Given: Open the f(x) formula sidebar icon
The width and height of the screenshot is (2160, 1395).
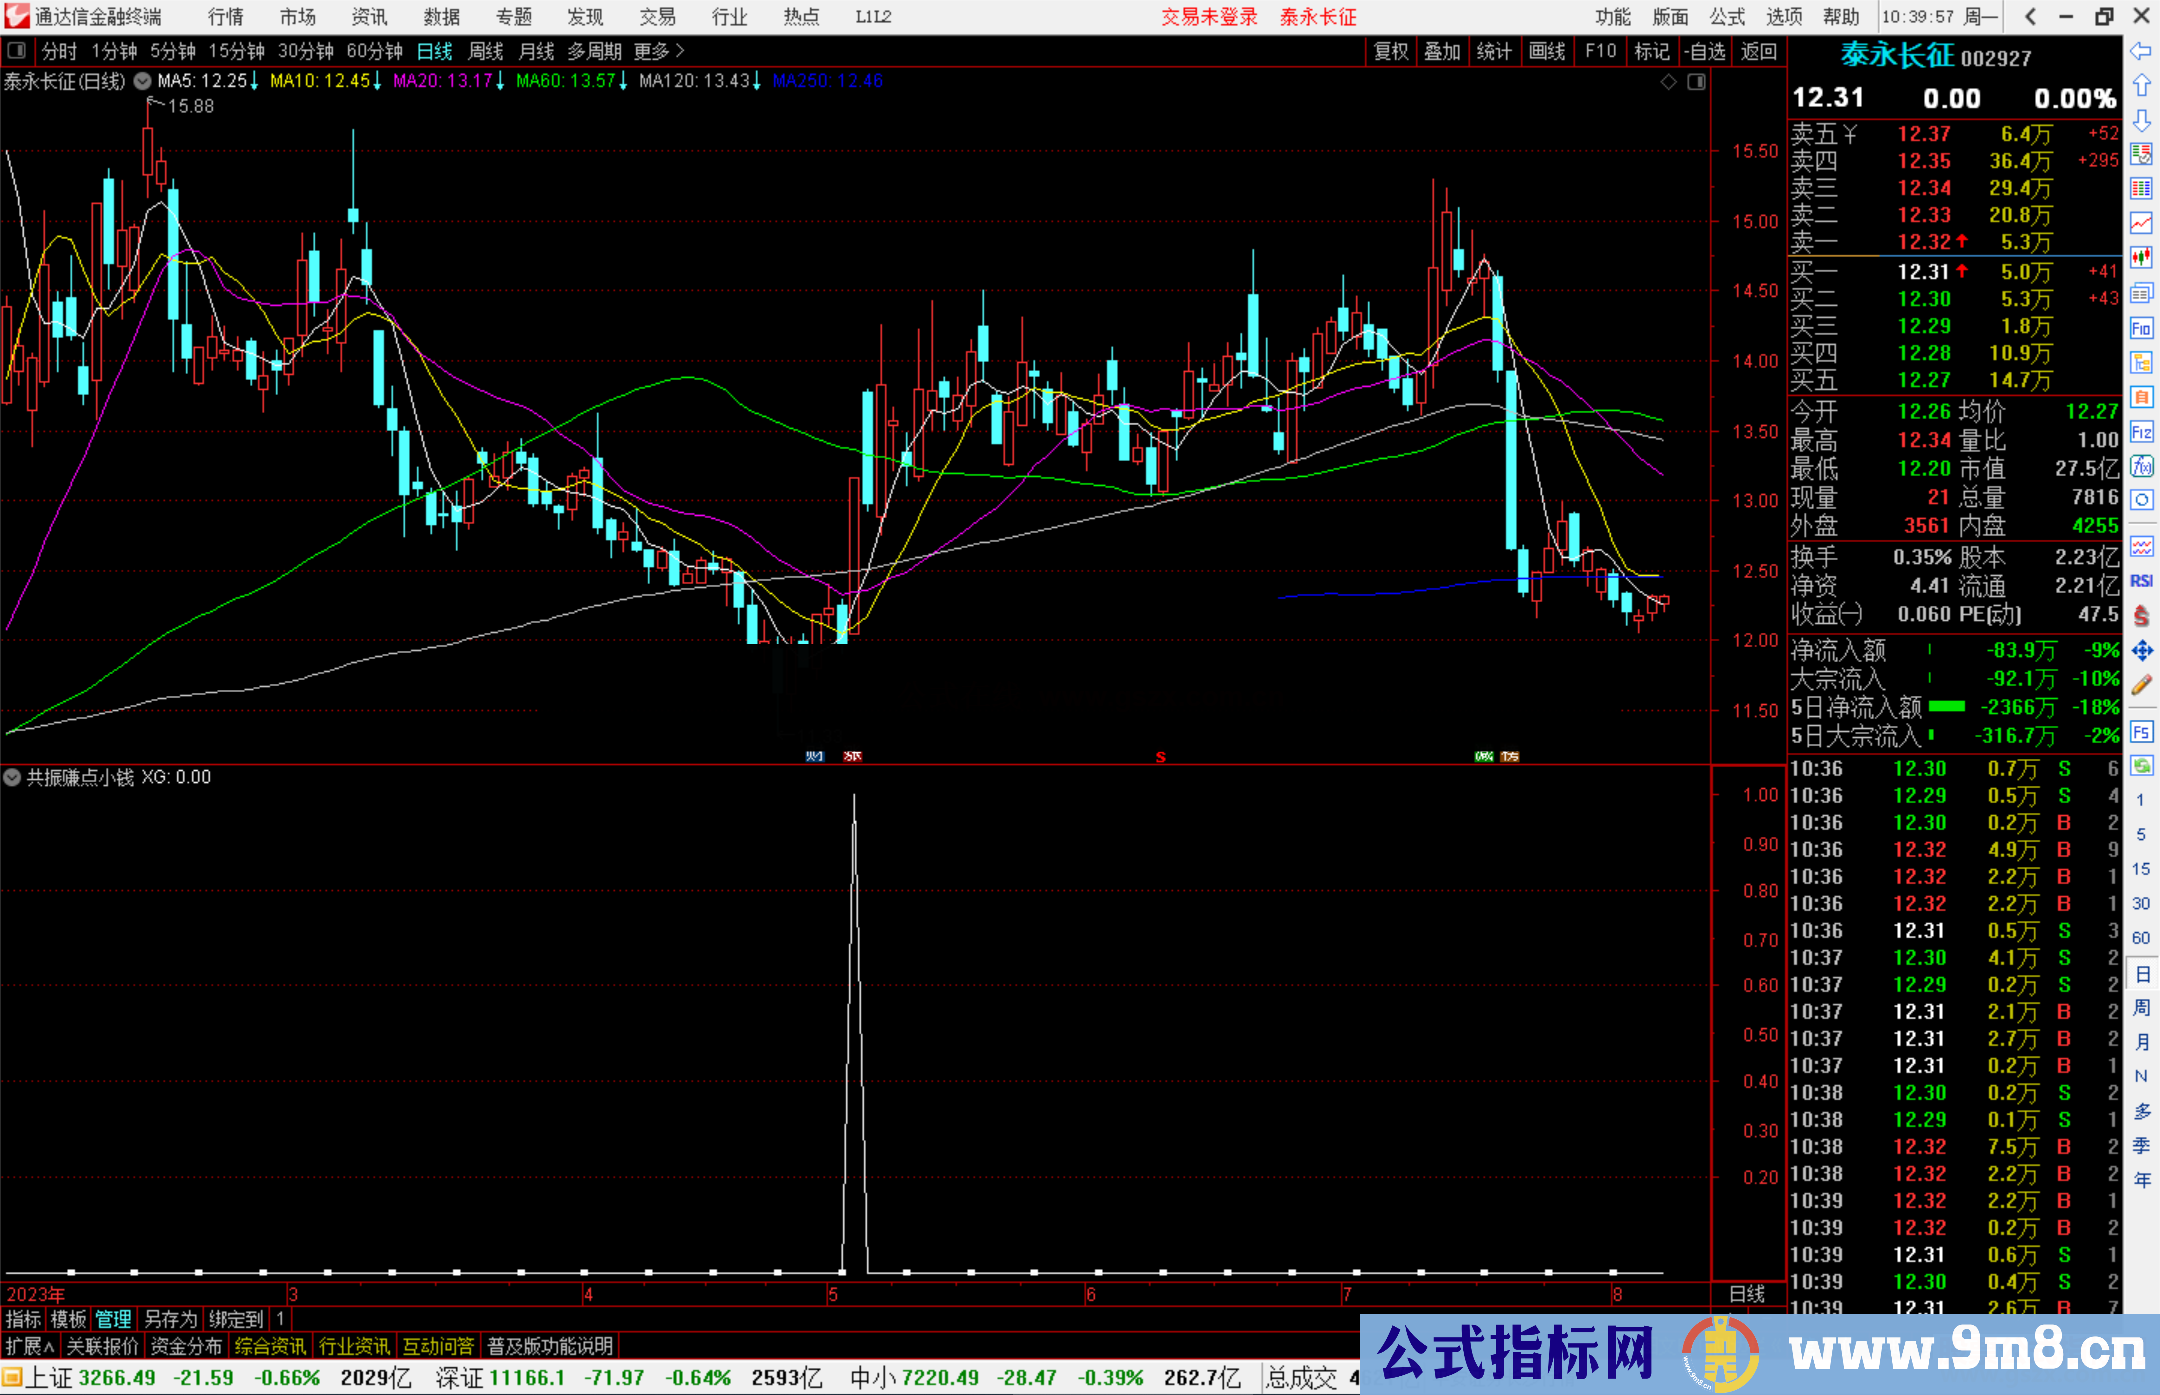Looking at the screenshot, I should pos(2141,466).
